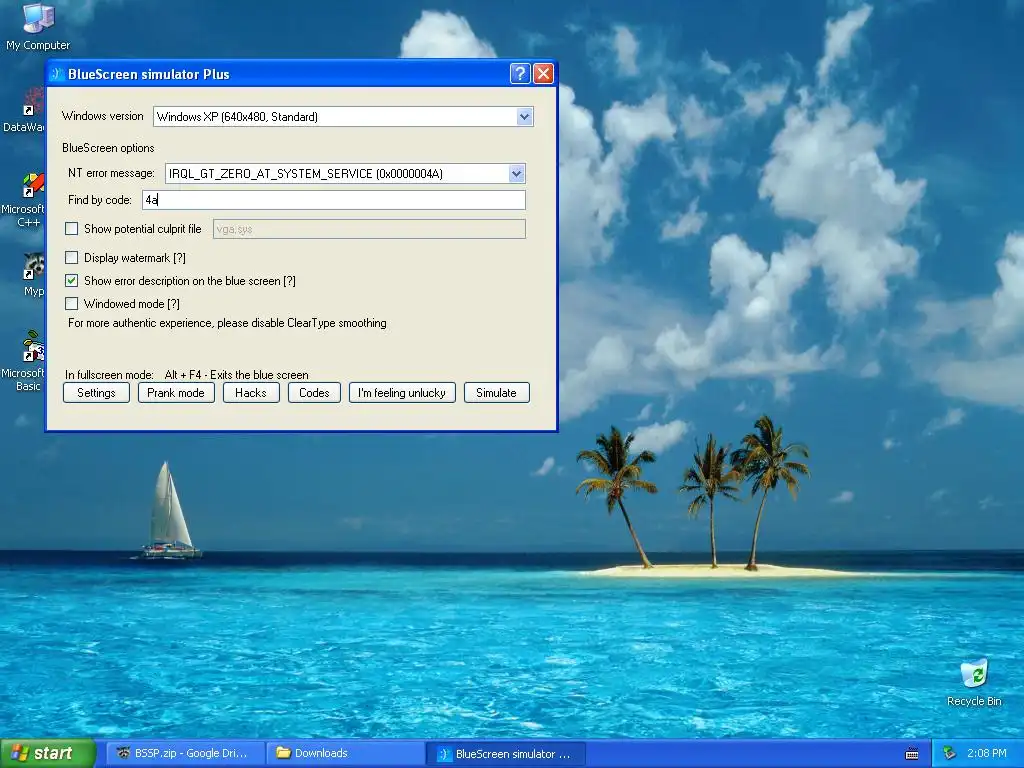
Task: Click the Windows version label
Action: pos(103,116)
